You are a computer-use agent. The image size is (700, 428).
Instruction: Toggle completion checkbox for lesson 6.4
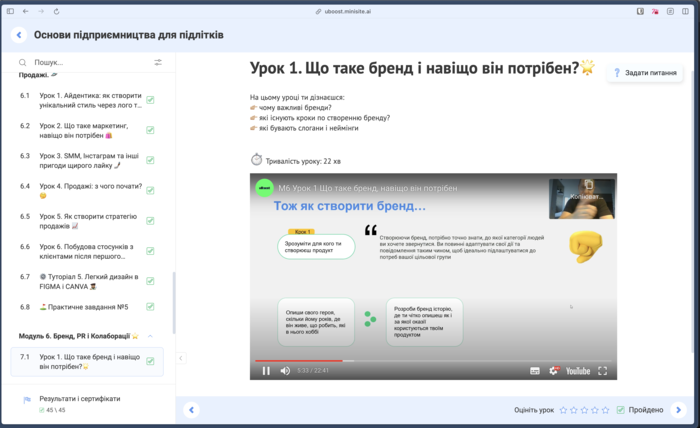coord(150,187)
